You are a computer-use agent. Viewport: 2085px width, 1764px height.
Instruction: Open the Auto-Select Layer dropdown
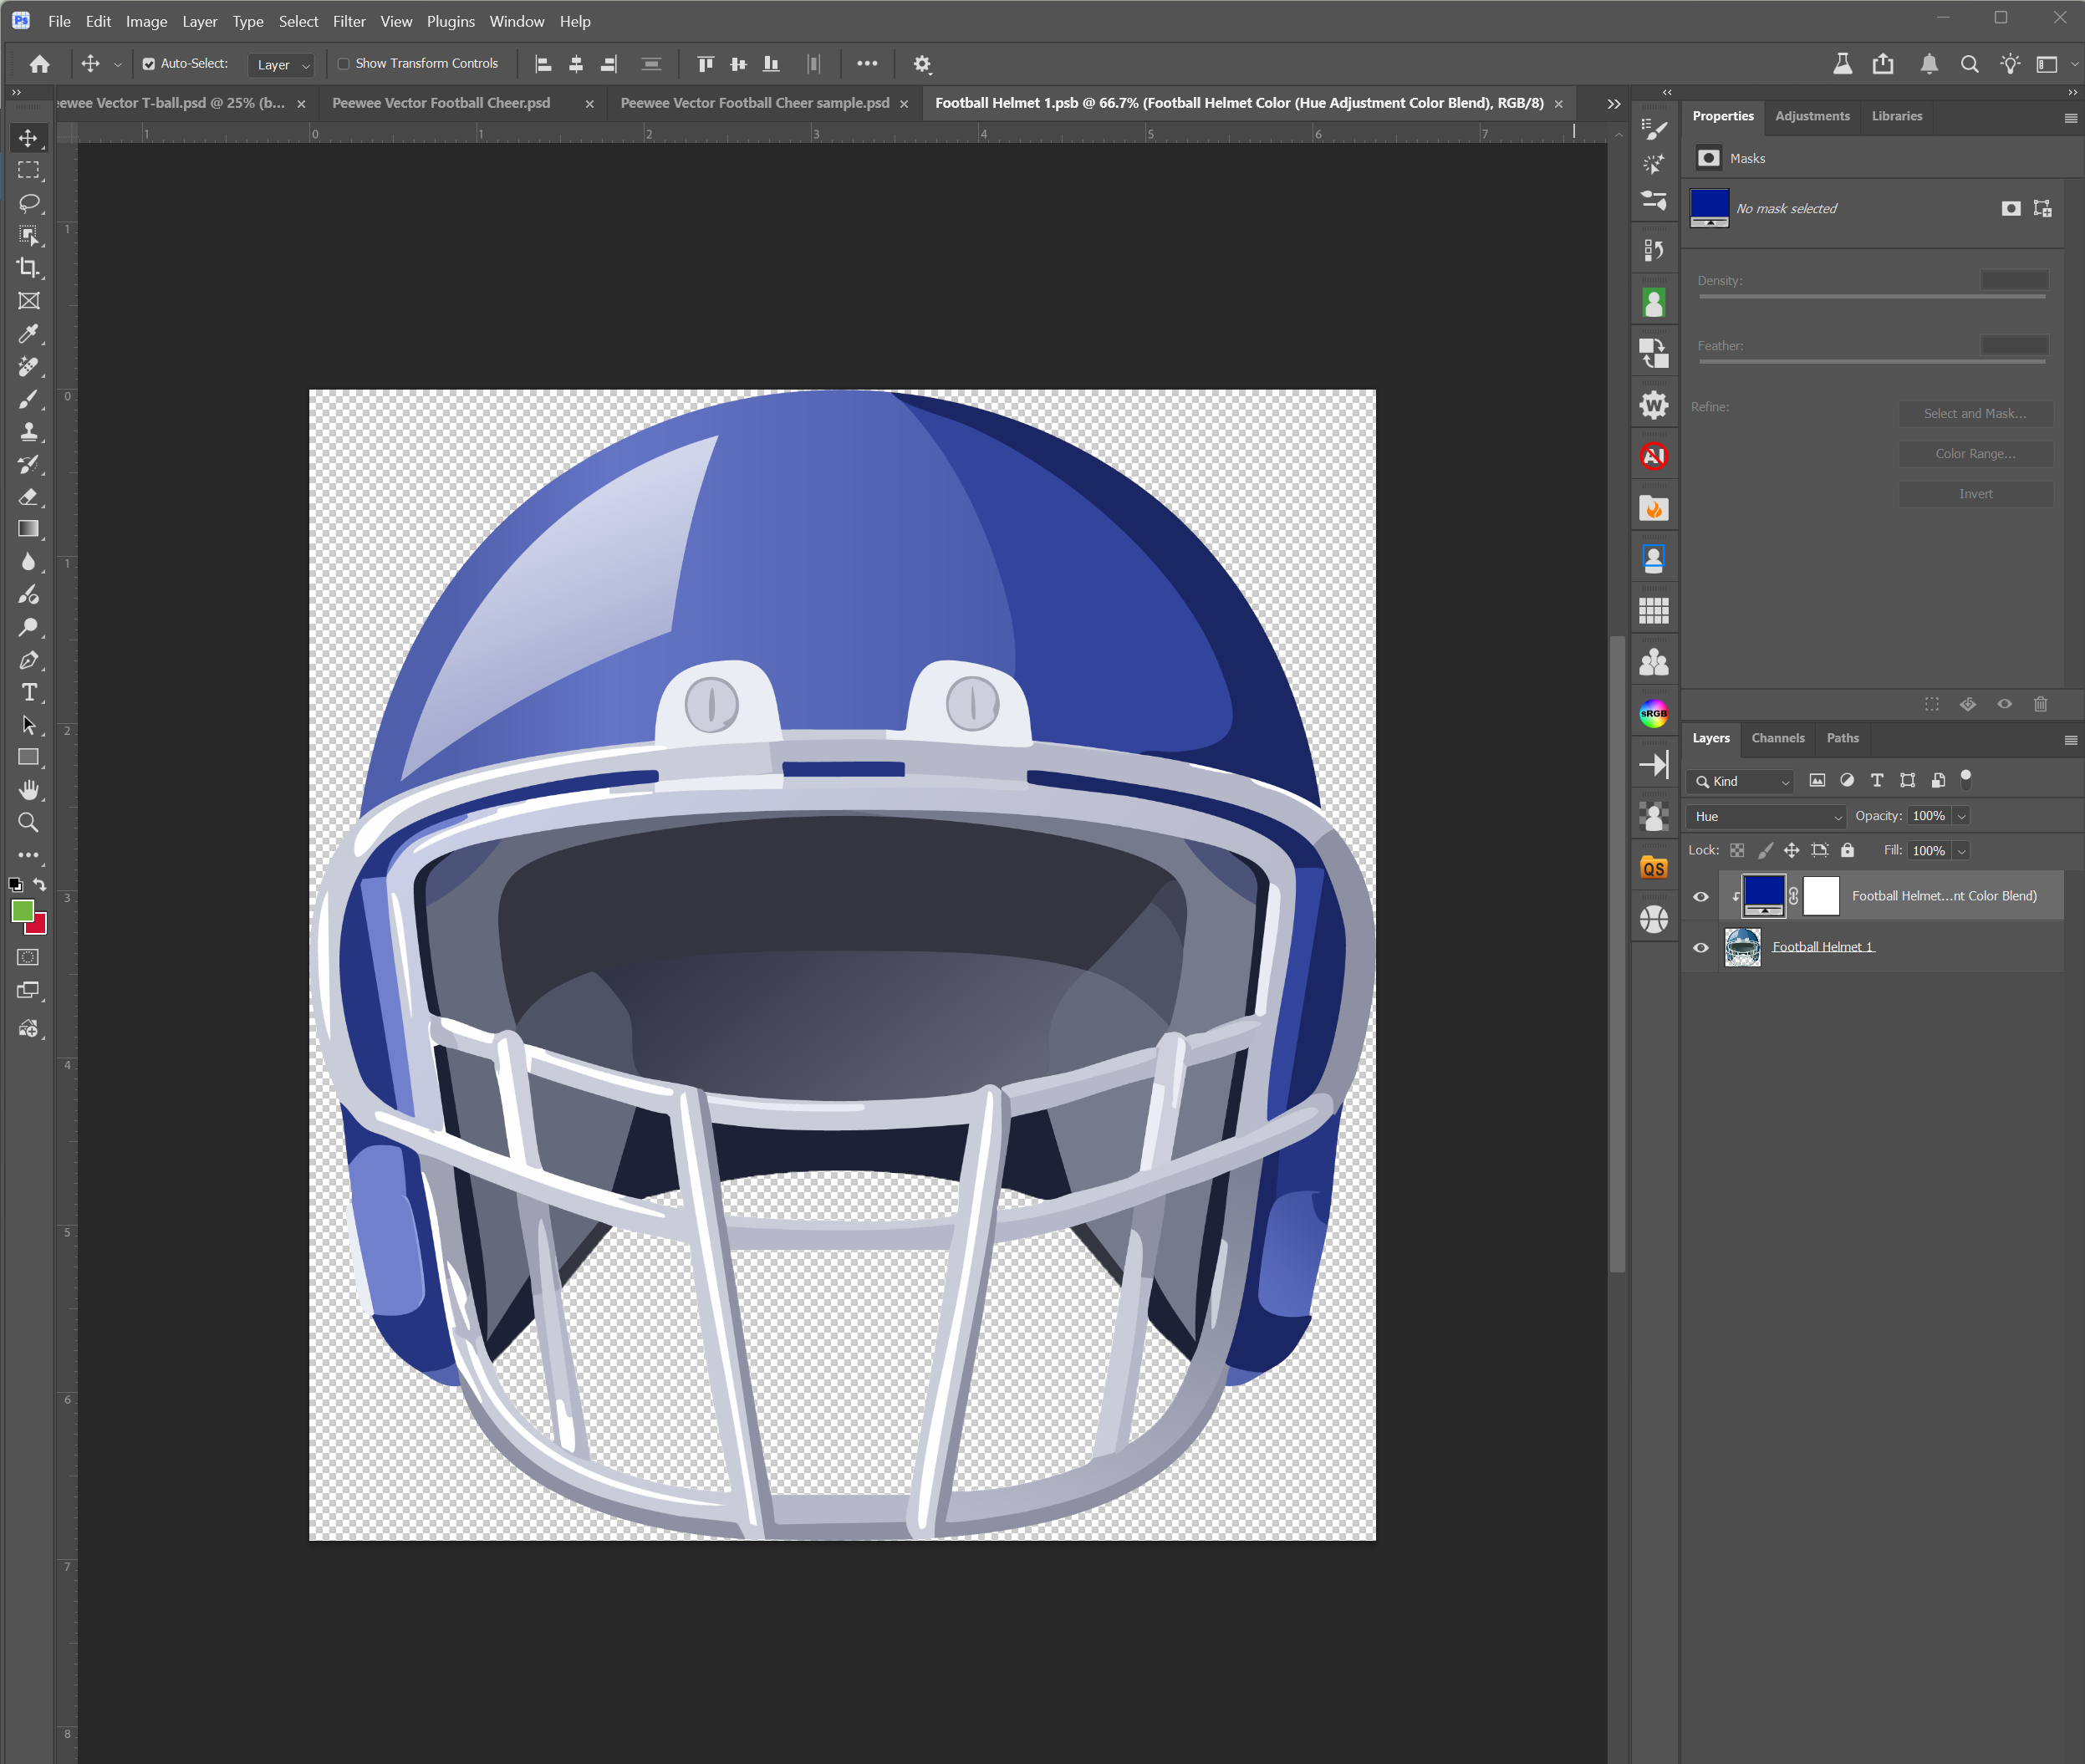coord(282,65)
